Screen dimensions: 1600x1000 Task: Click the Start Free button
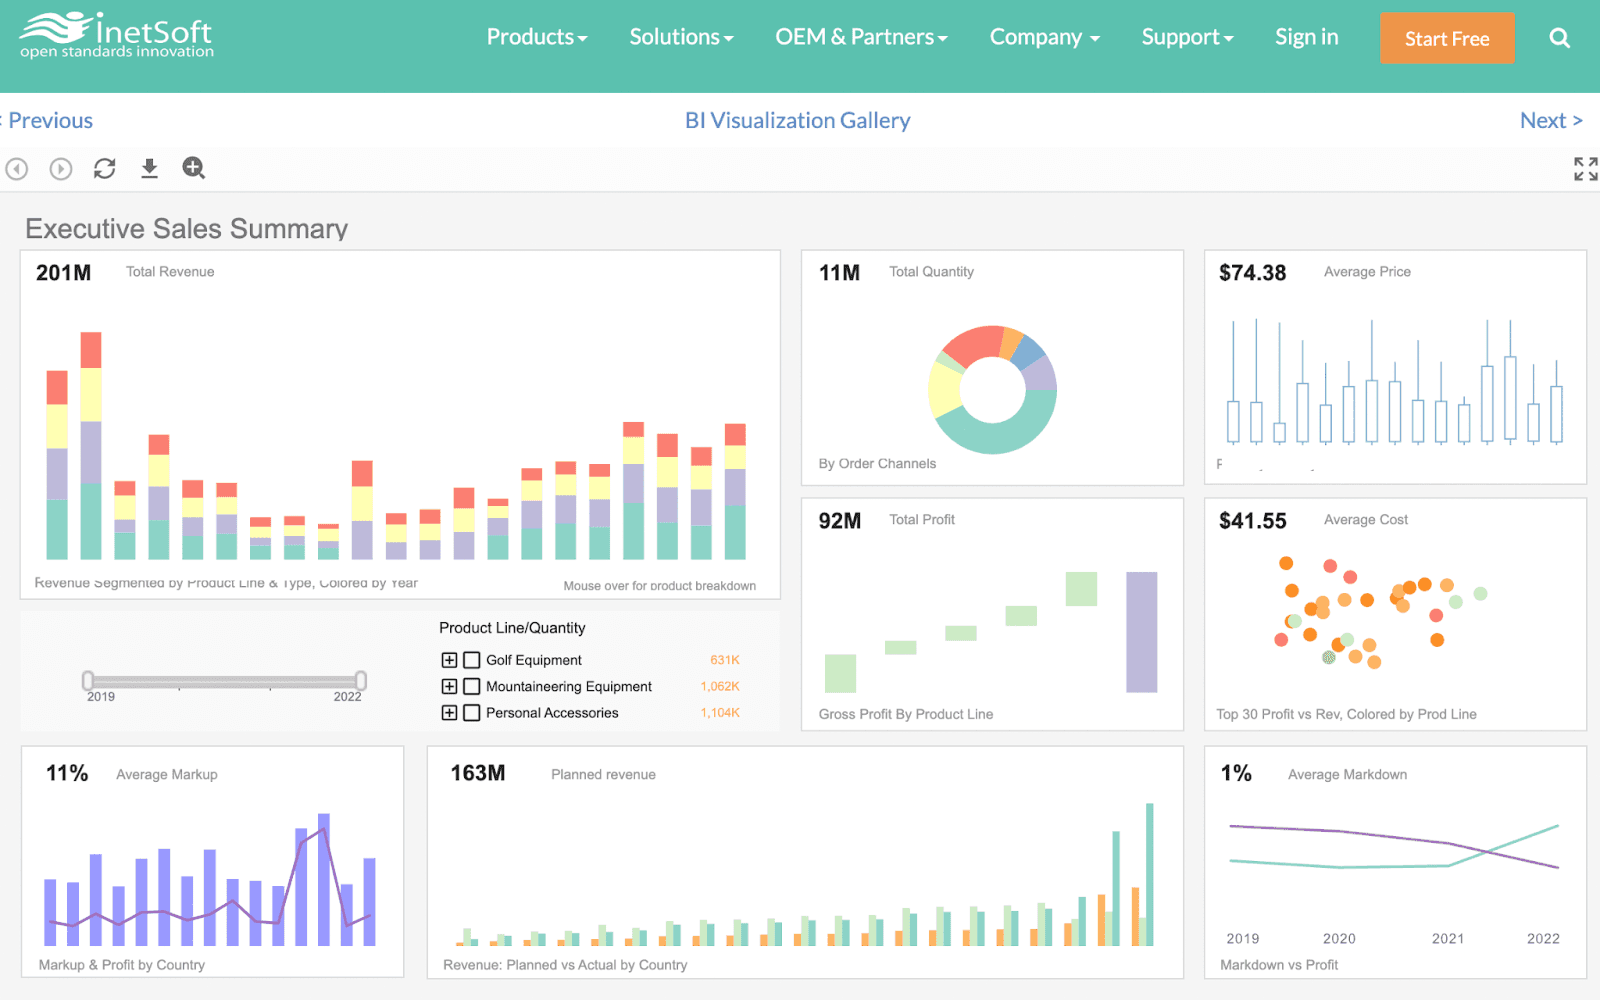click(x=1447, y=38)
